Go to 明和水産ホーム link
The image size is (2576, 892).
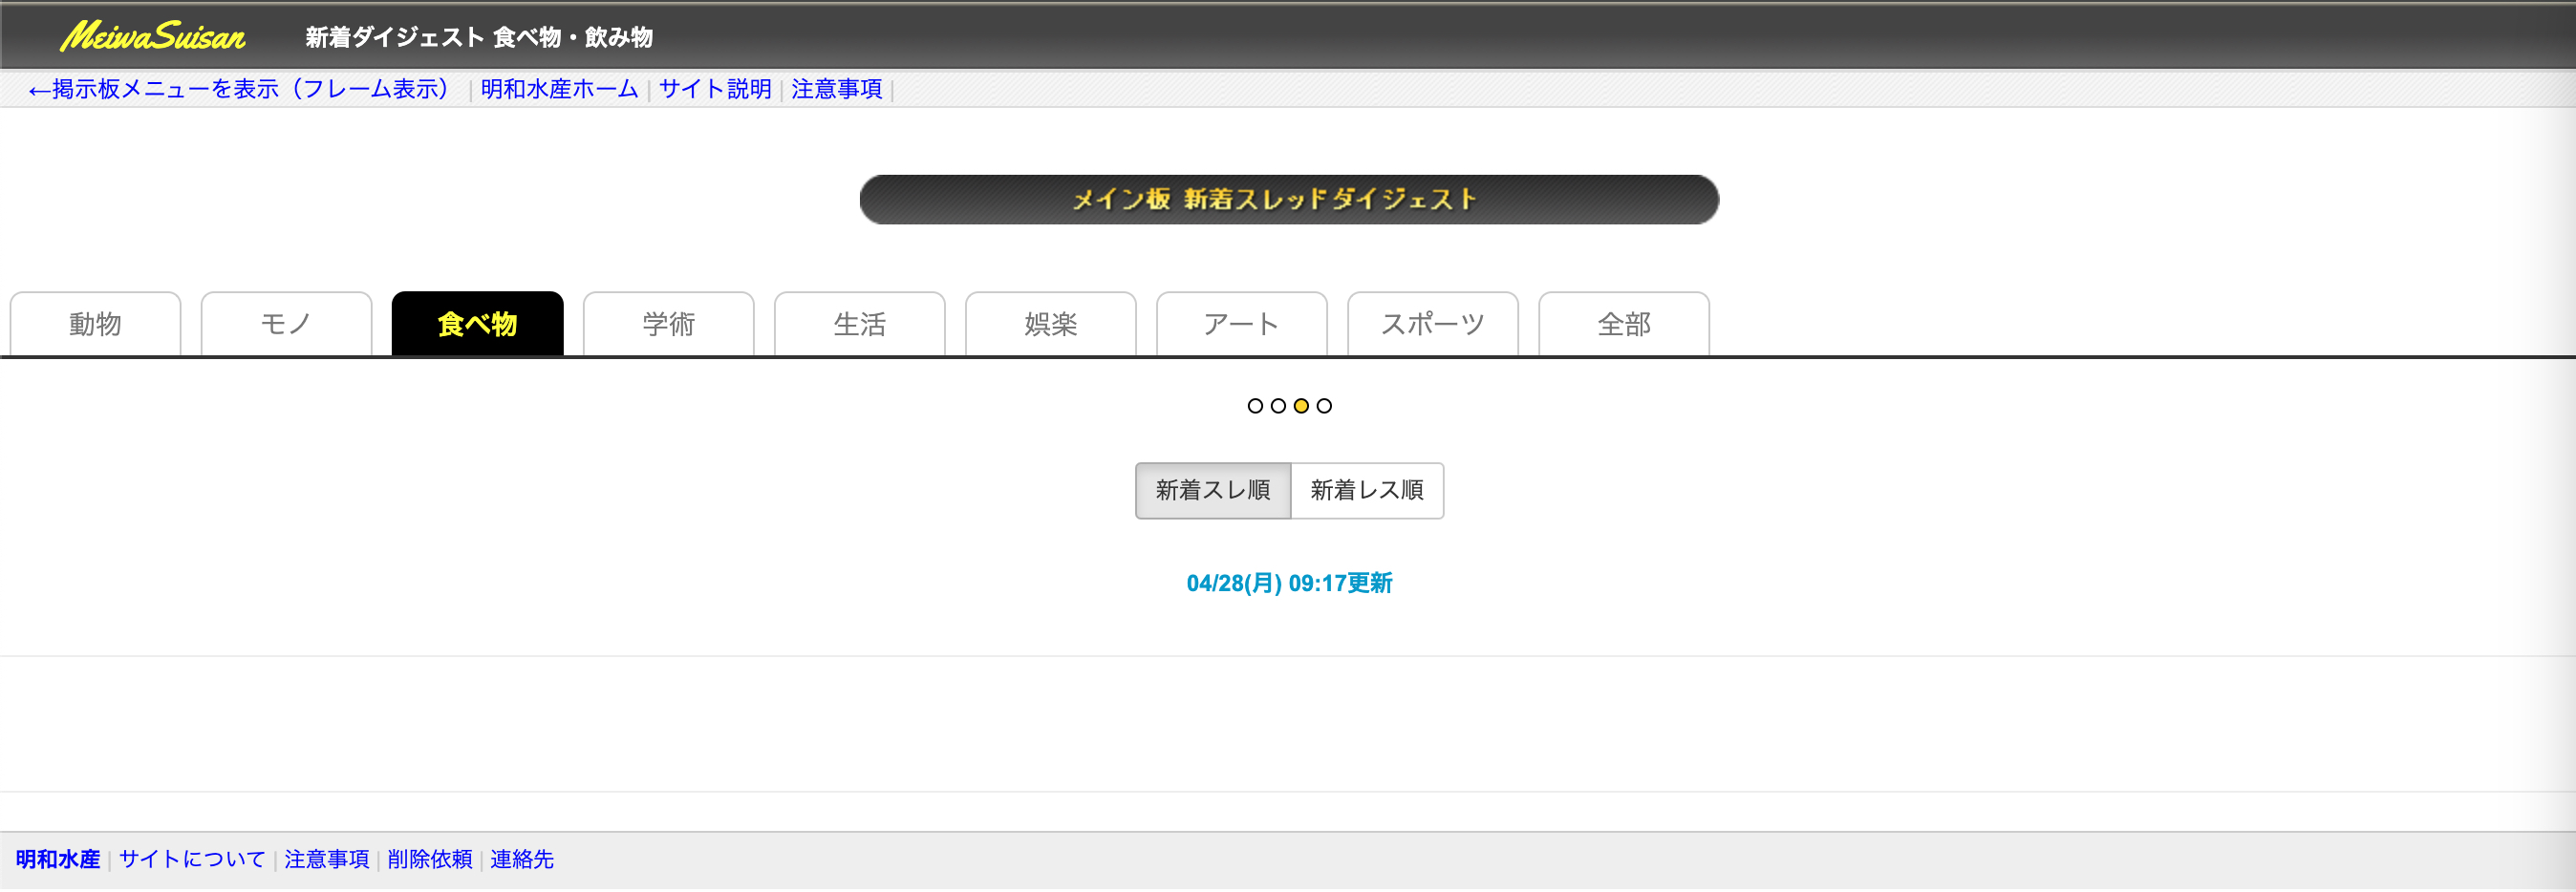point(560,89)
